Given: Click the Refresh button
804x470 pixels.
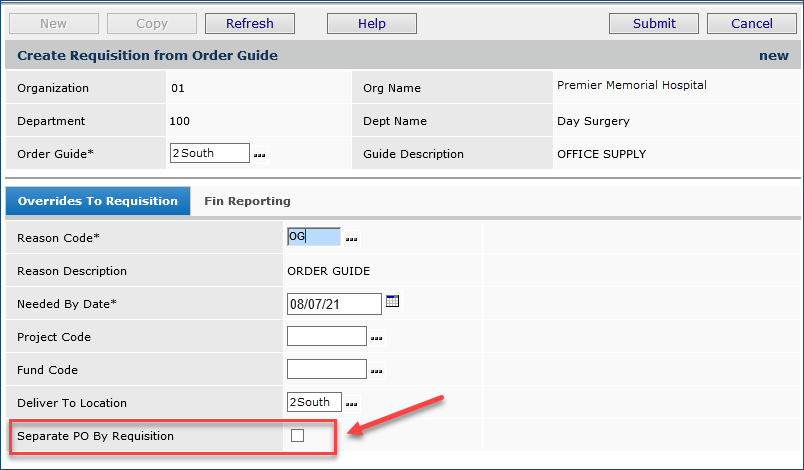Looking at the screenshot, I should coord(250,23).
